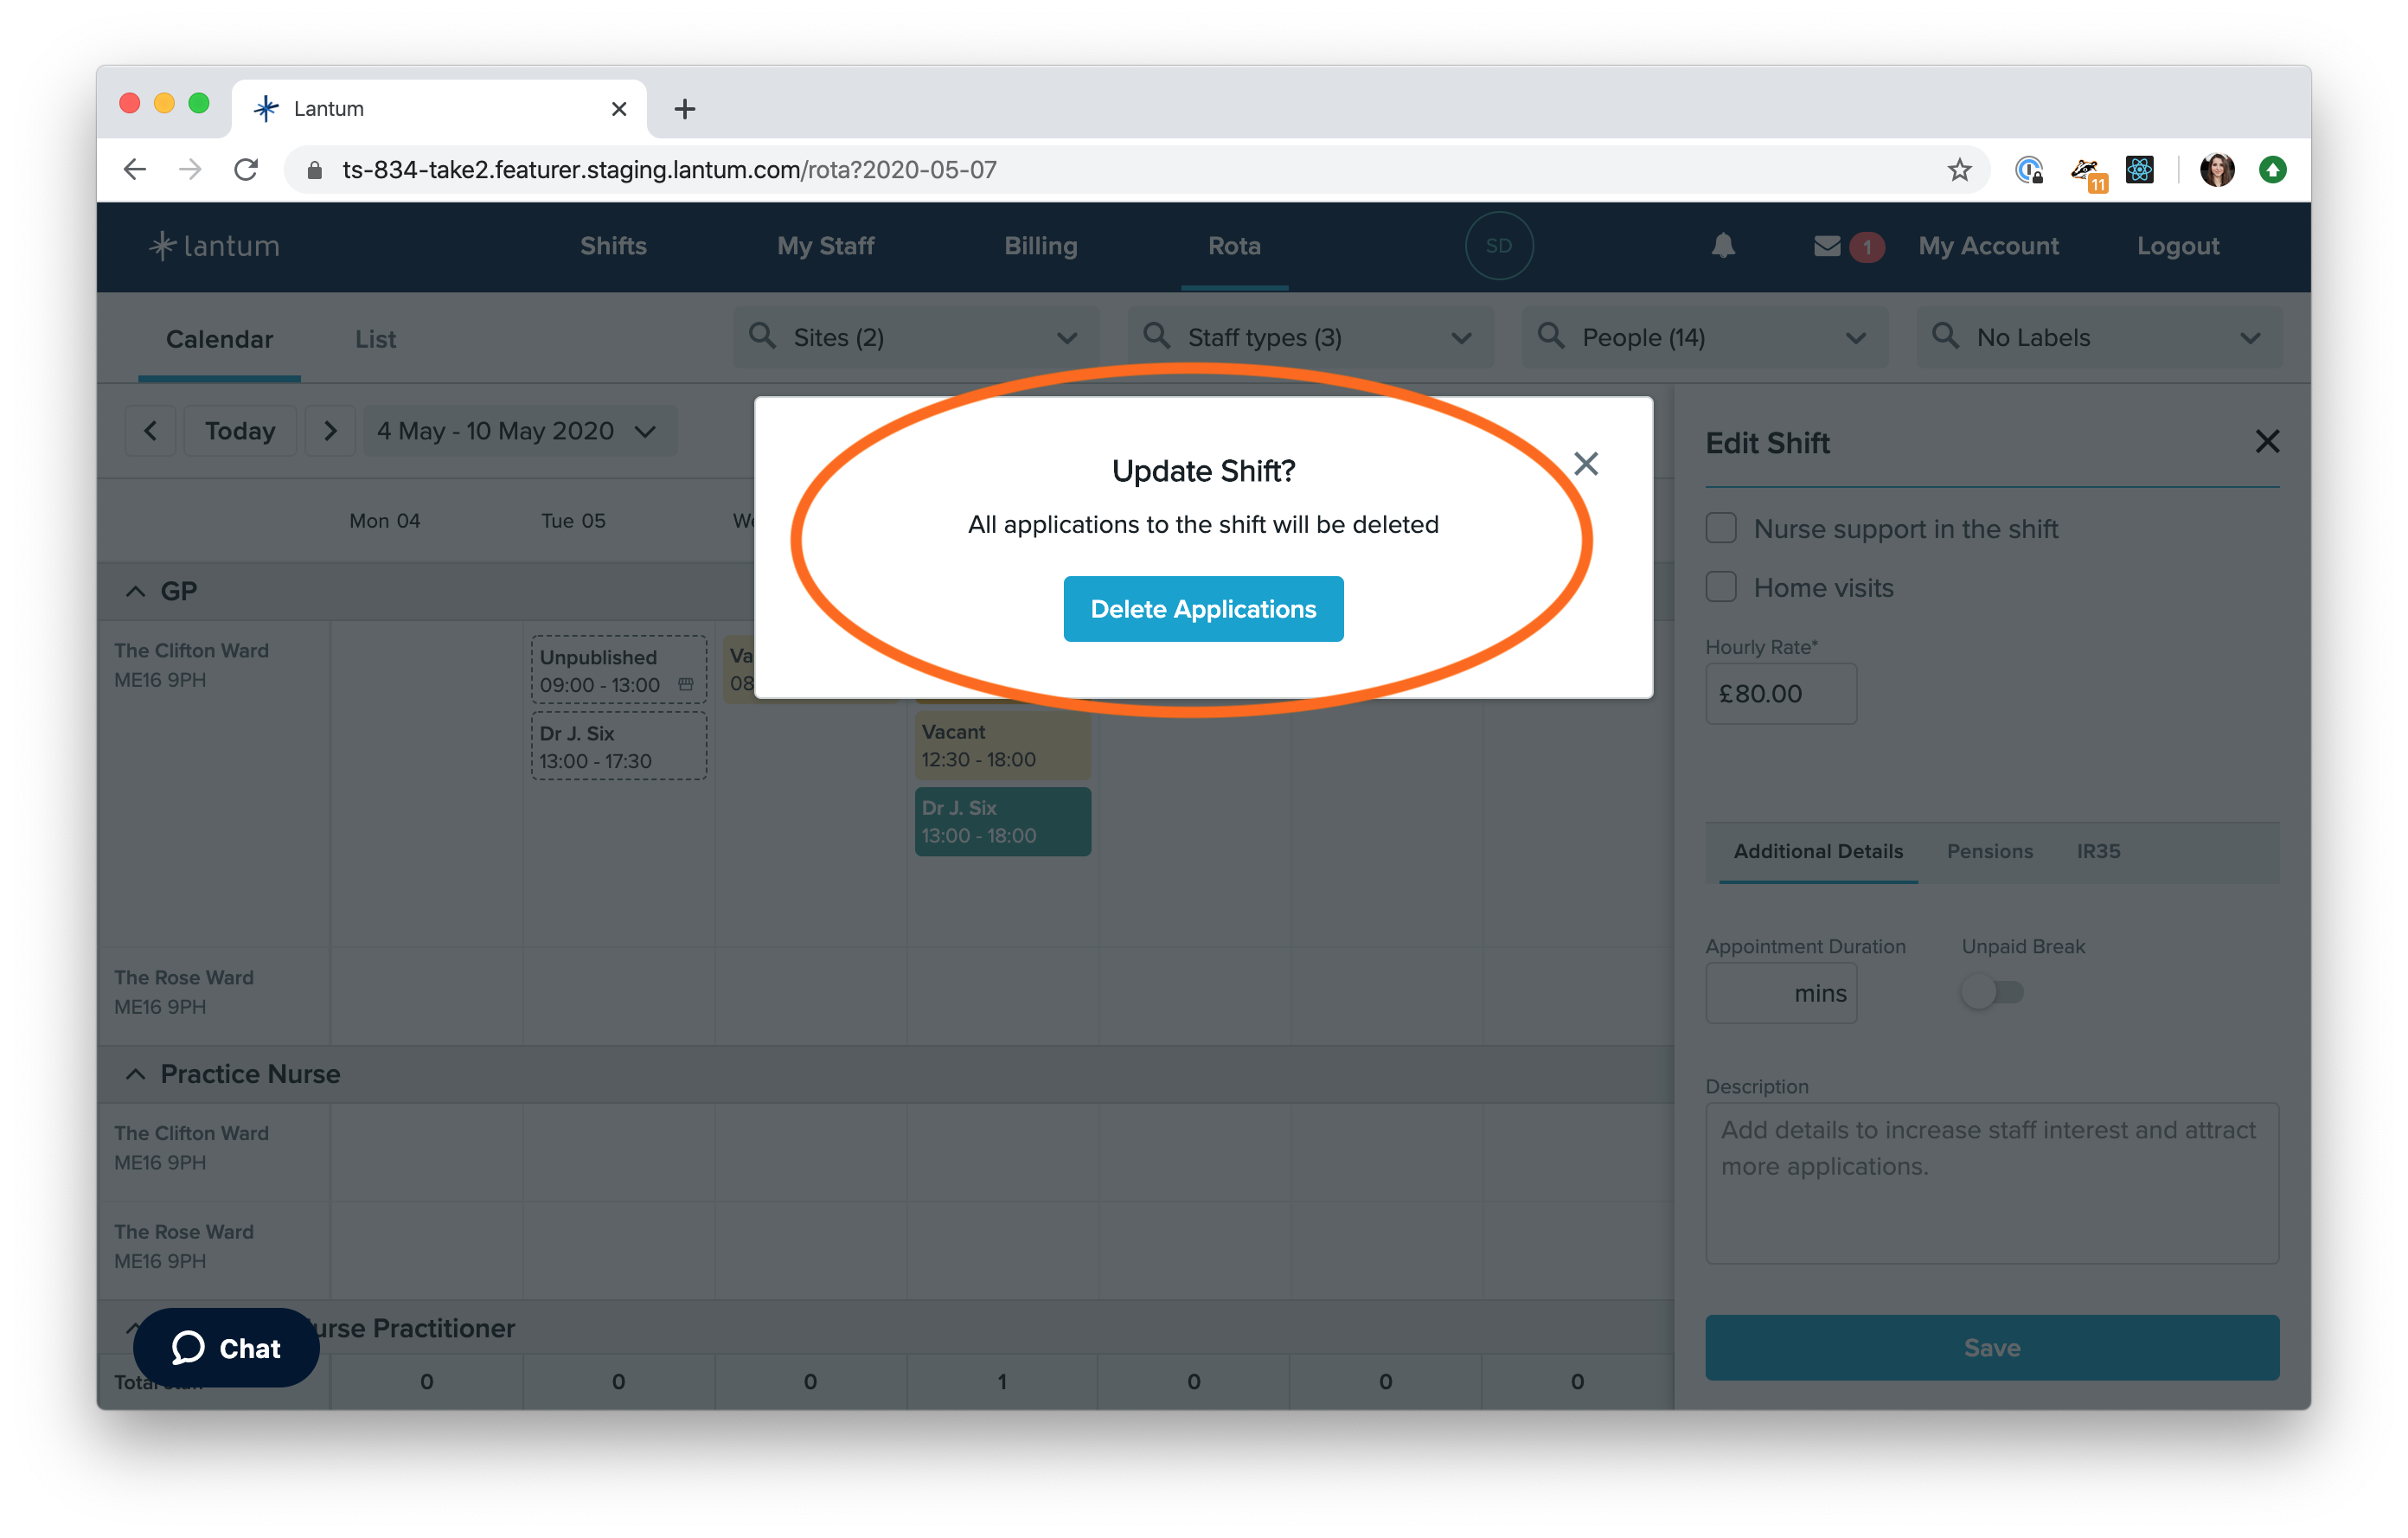
Task: Close the Update Shift dialog
Action: 1585,464
